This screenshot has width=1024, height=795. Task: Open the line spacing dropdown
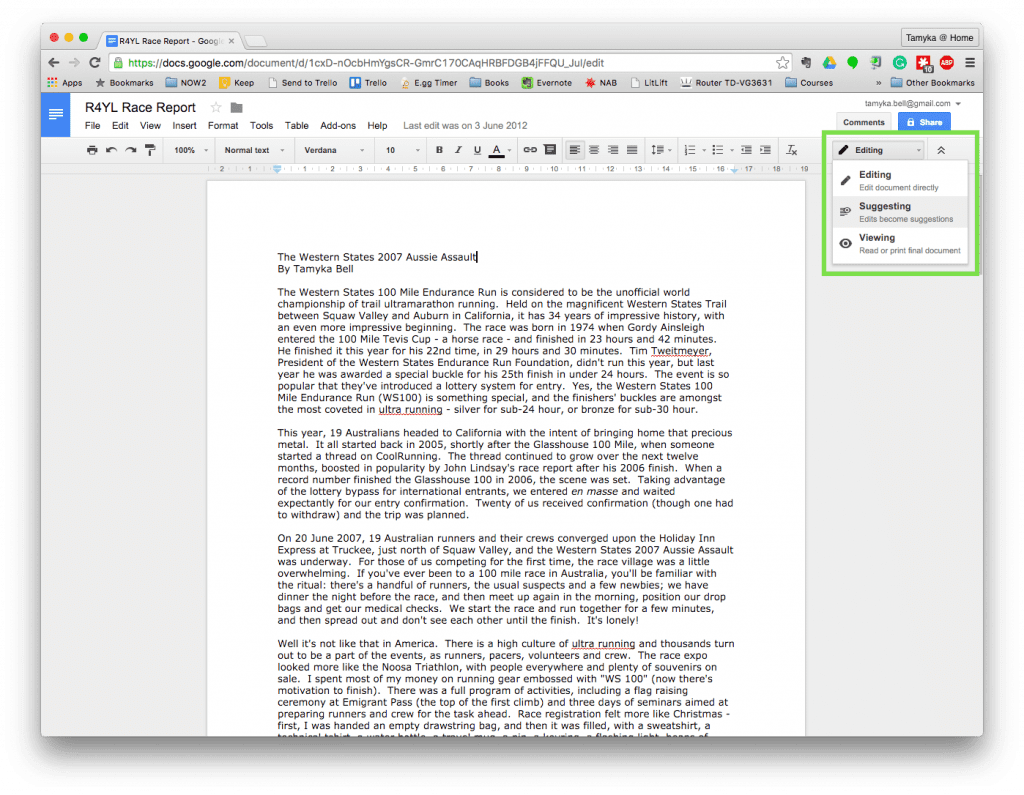coord(661,150)
